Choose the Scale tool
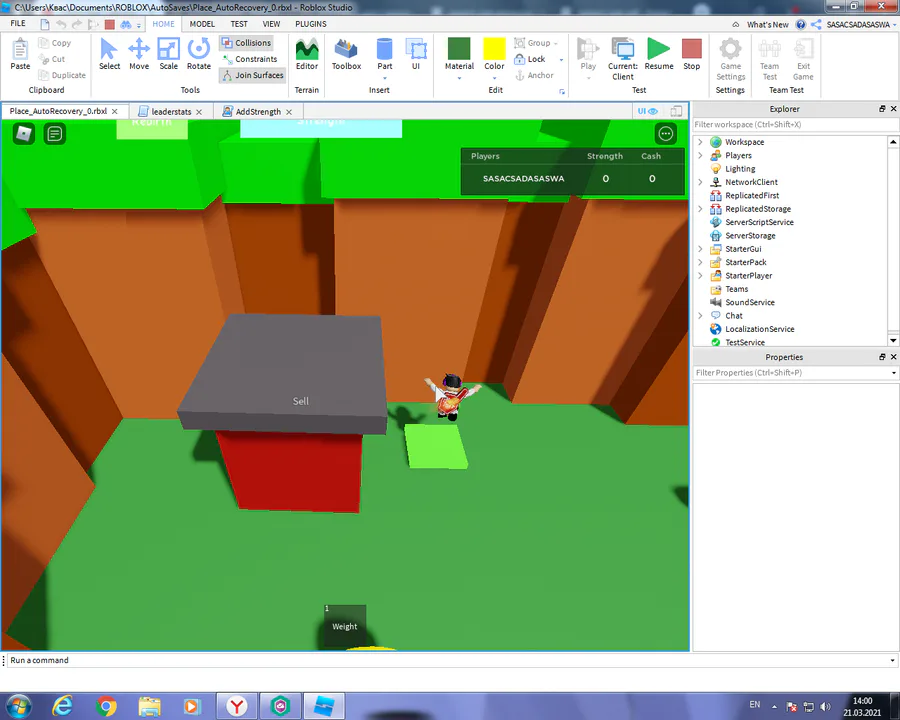 coord(169,54)
